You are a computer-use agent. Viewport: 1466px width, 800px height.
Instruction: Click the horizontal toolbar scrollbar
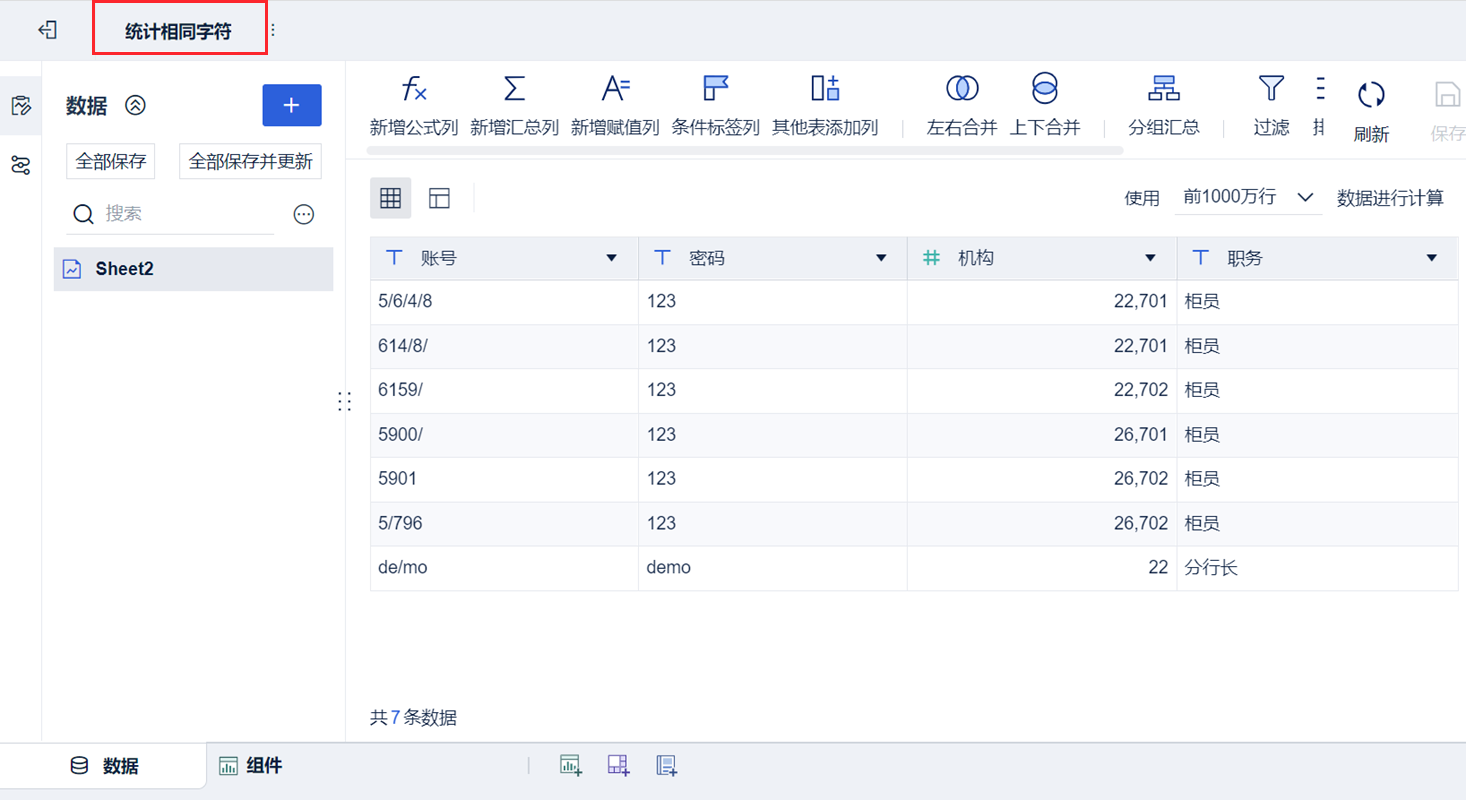[745, 151]
